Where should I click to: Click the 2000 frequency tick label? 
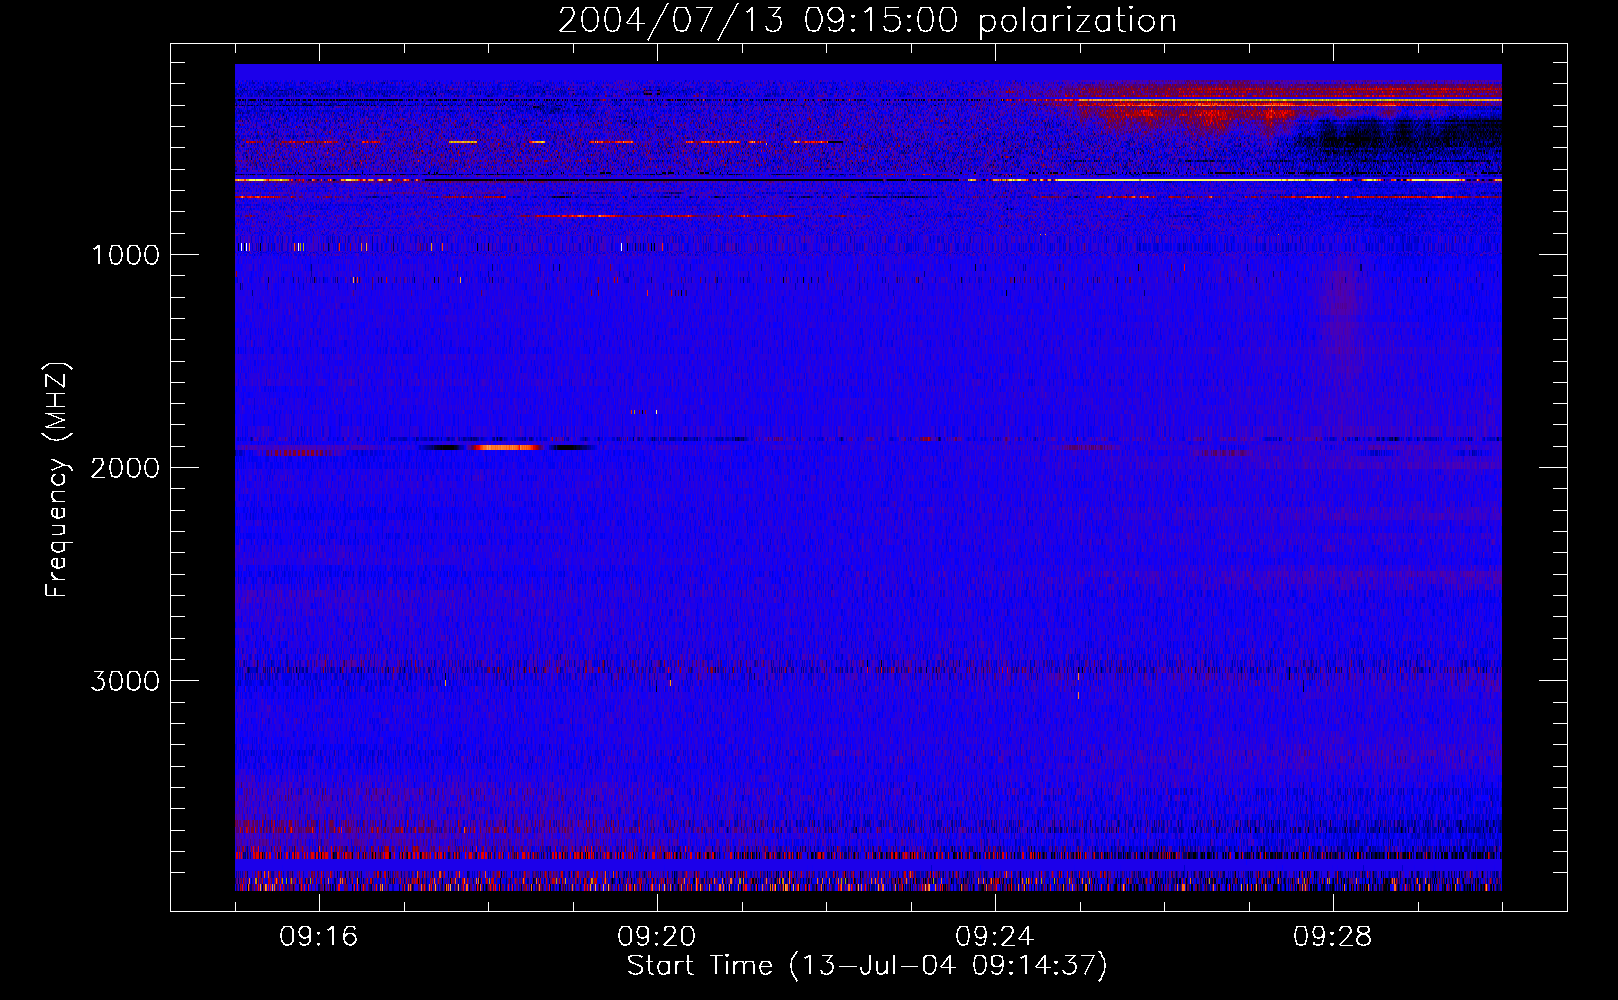[125, 468]
